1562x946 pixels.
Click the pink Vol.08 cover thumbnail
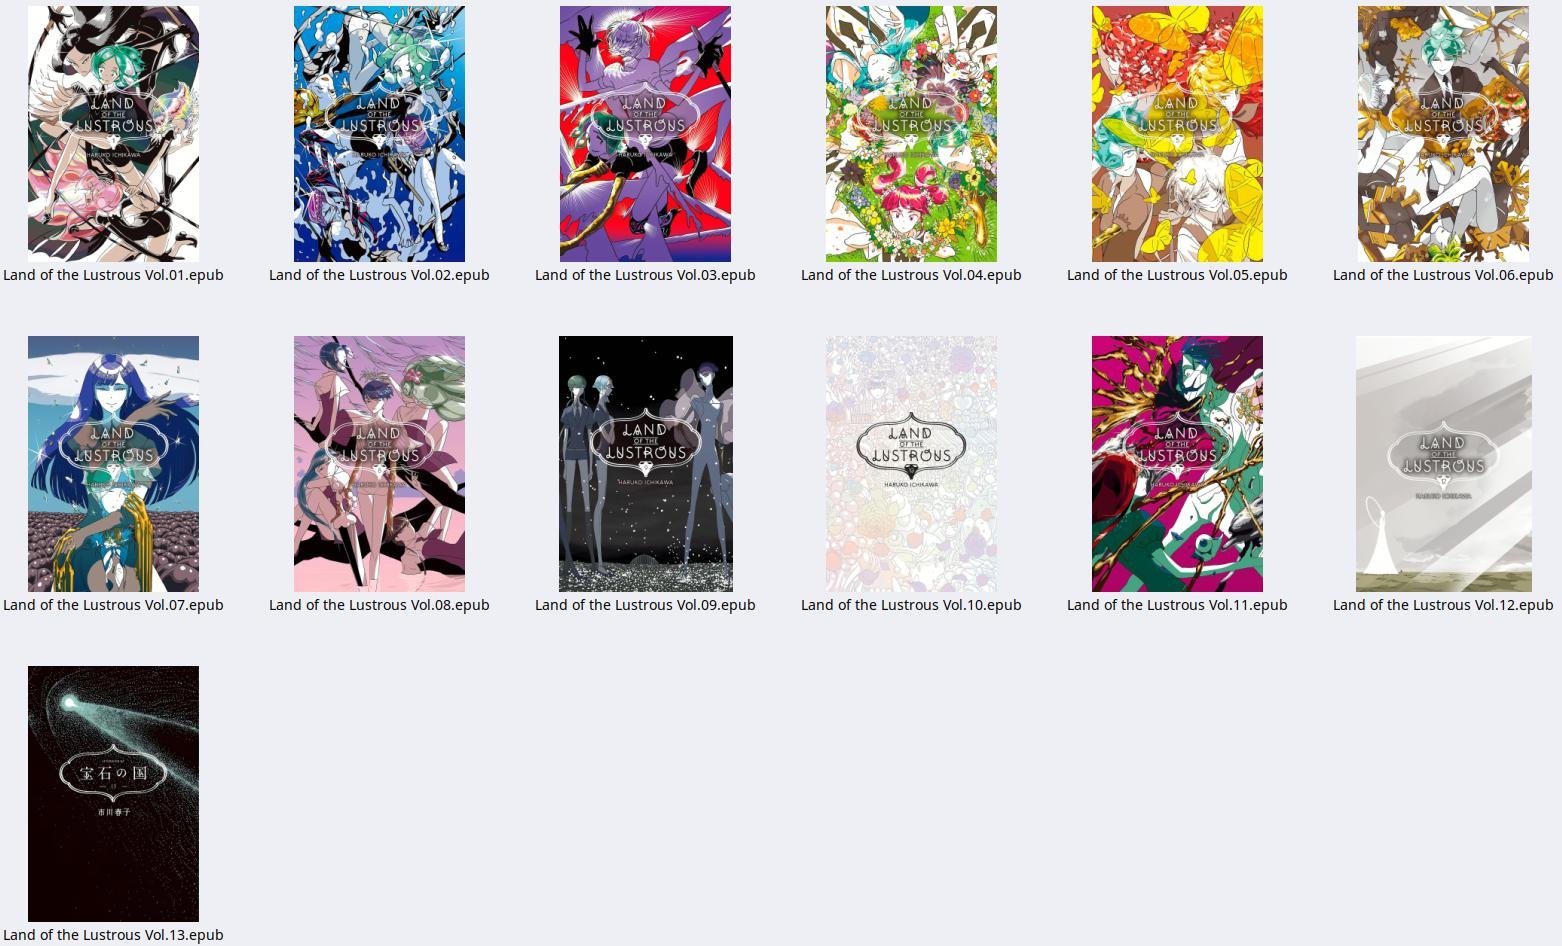pos(379,464)
